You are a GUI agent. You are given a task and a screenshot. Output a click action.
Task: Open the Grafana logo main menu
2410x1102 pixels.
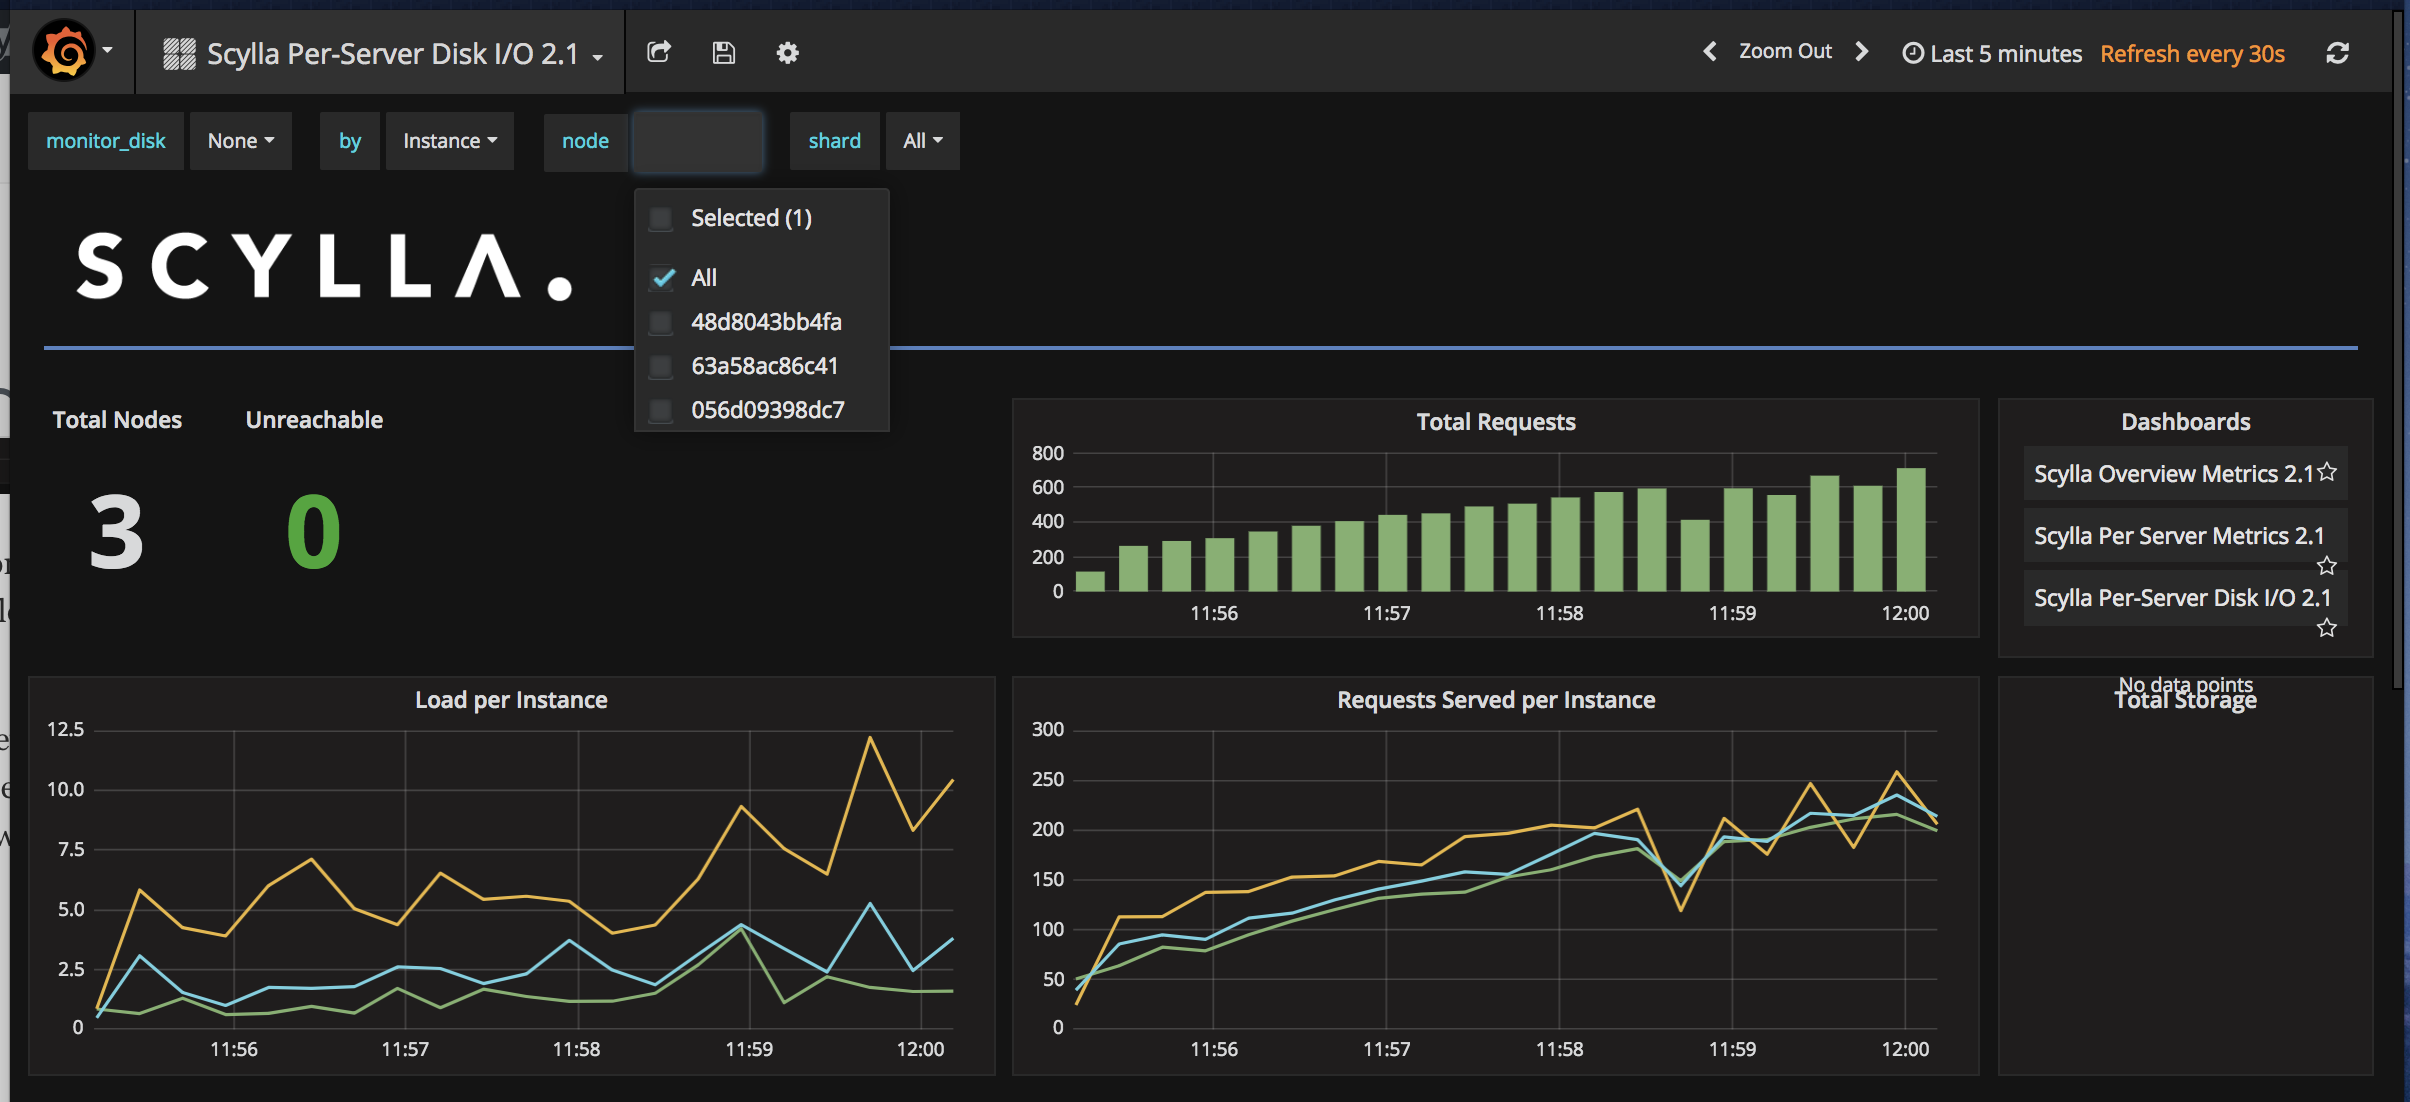click(x=64, y=51)
